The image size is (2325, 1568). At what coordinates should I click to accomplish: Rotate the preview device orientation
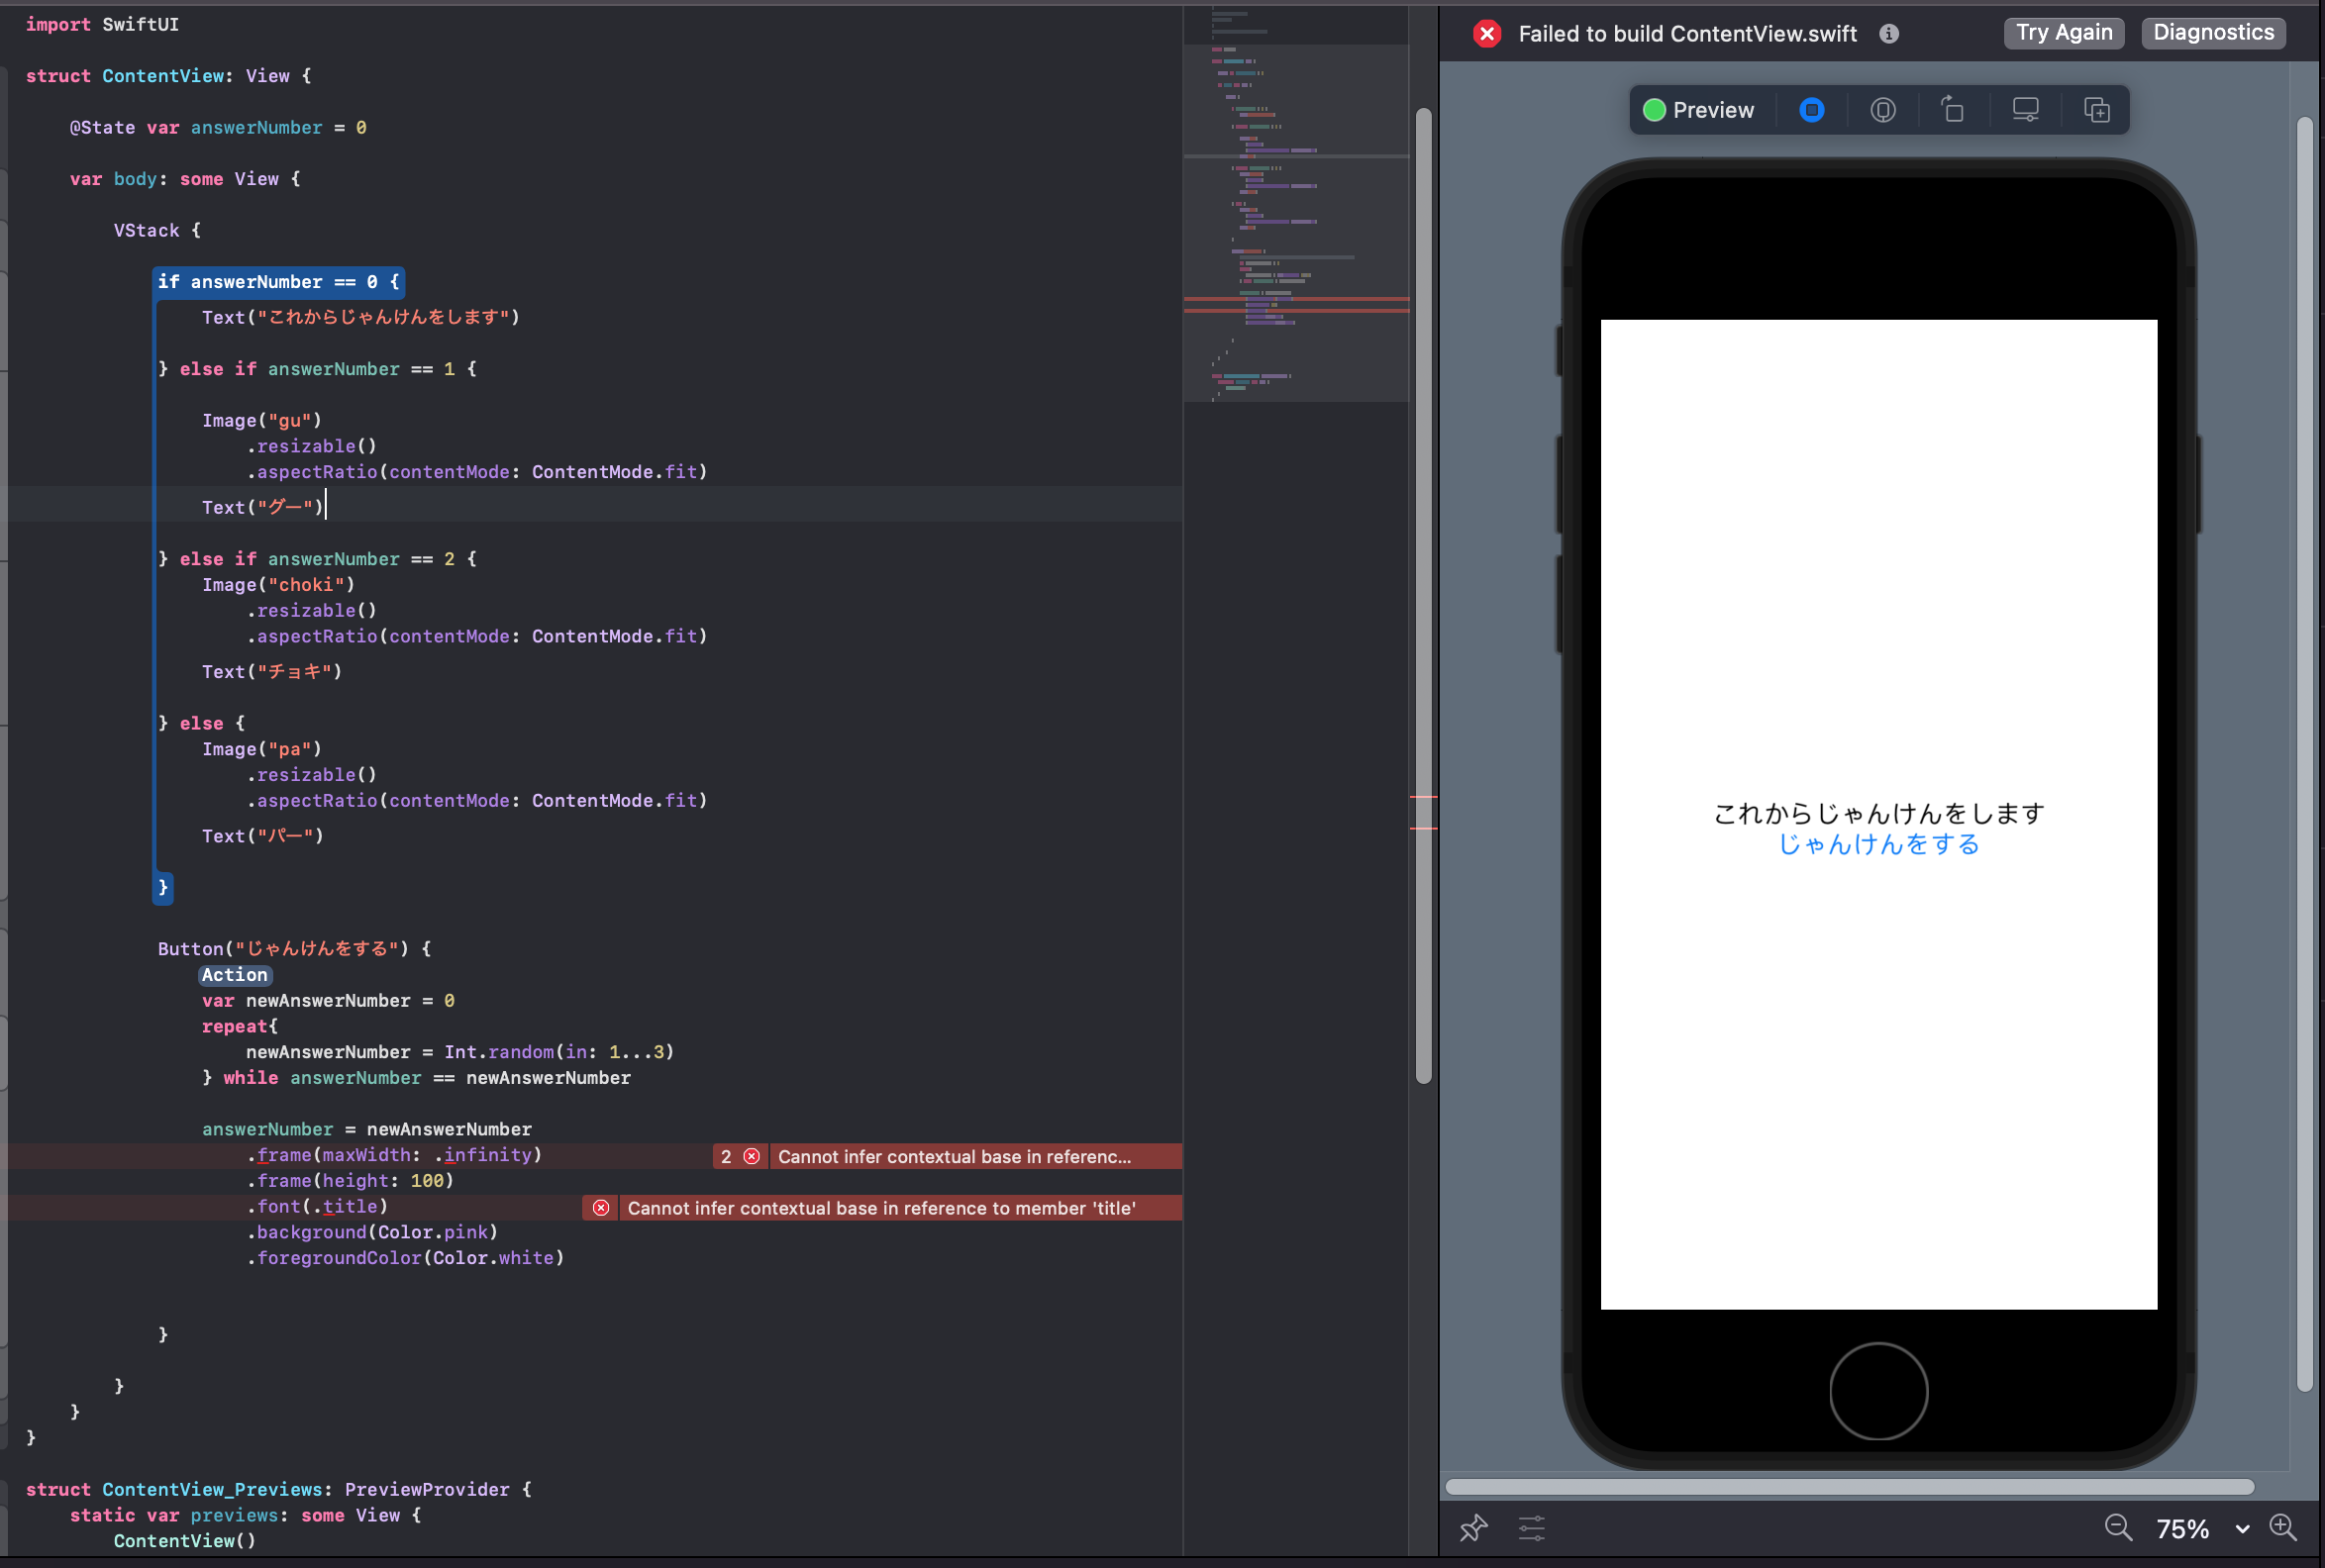(1952, 109)
